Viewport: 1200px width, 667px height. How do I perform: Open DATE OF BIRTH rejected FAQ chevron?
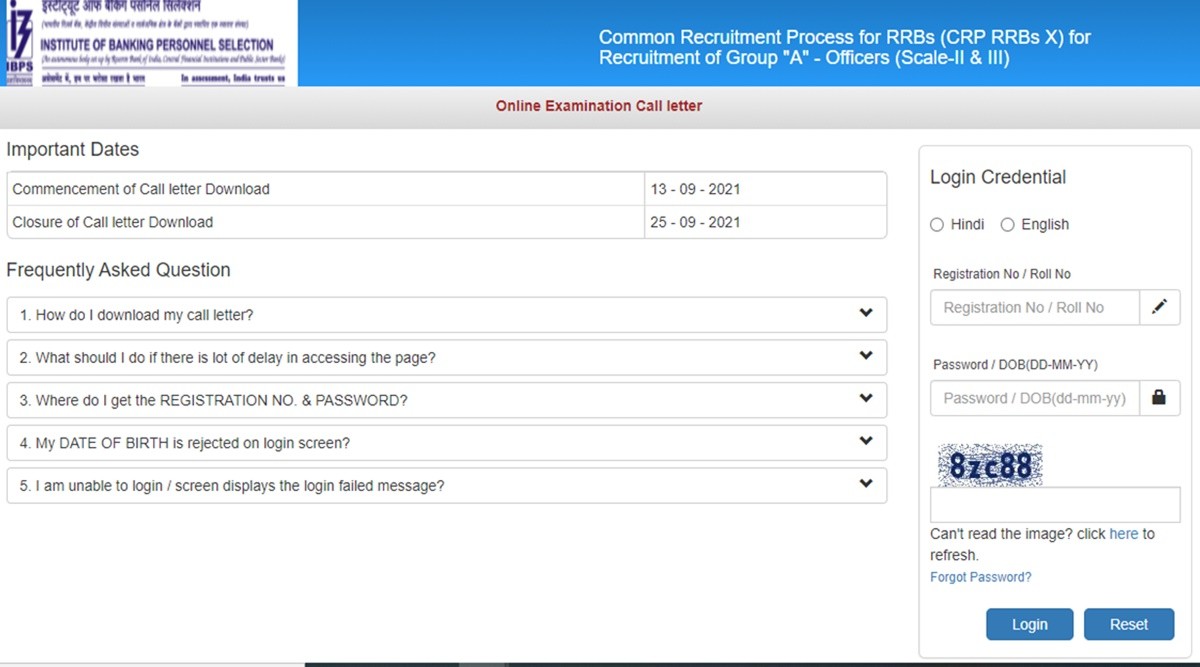pos(865,442)
